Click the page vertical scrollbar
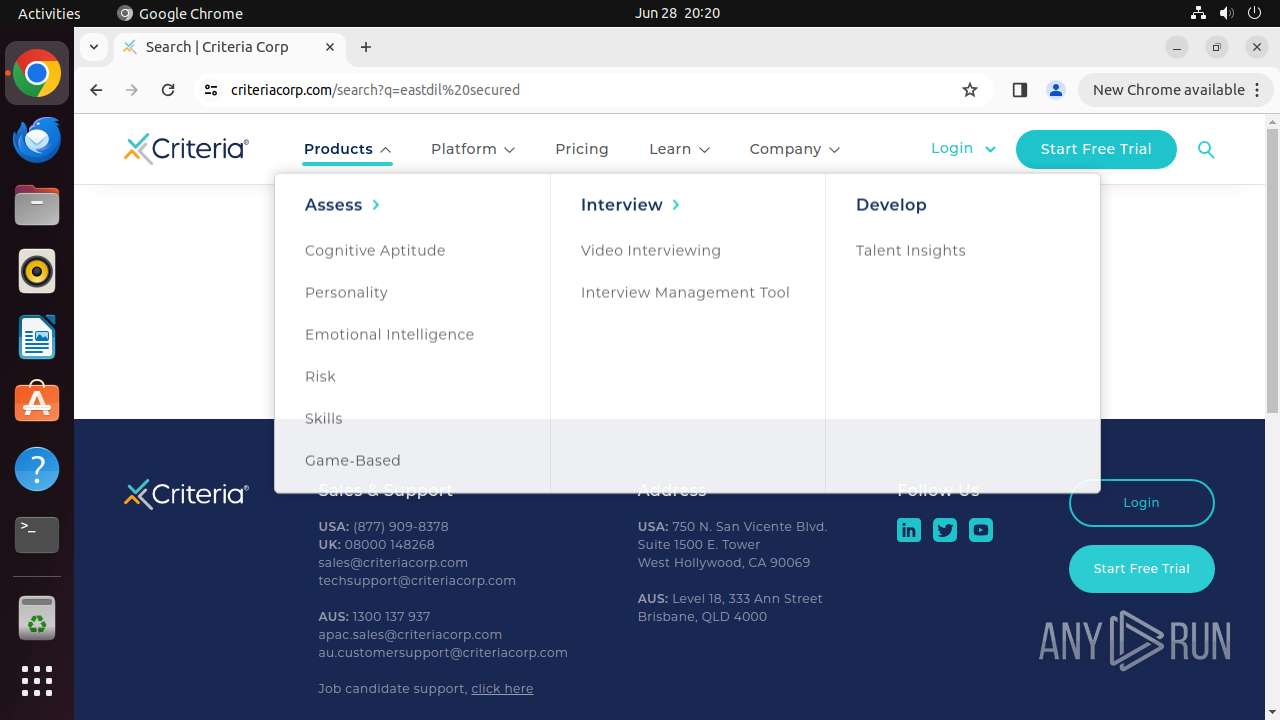The image size is (1280, 720). tap(1272, 270)
